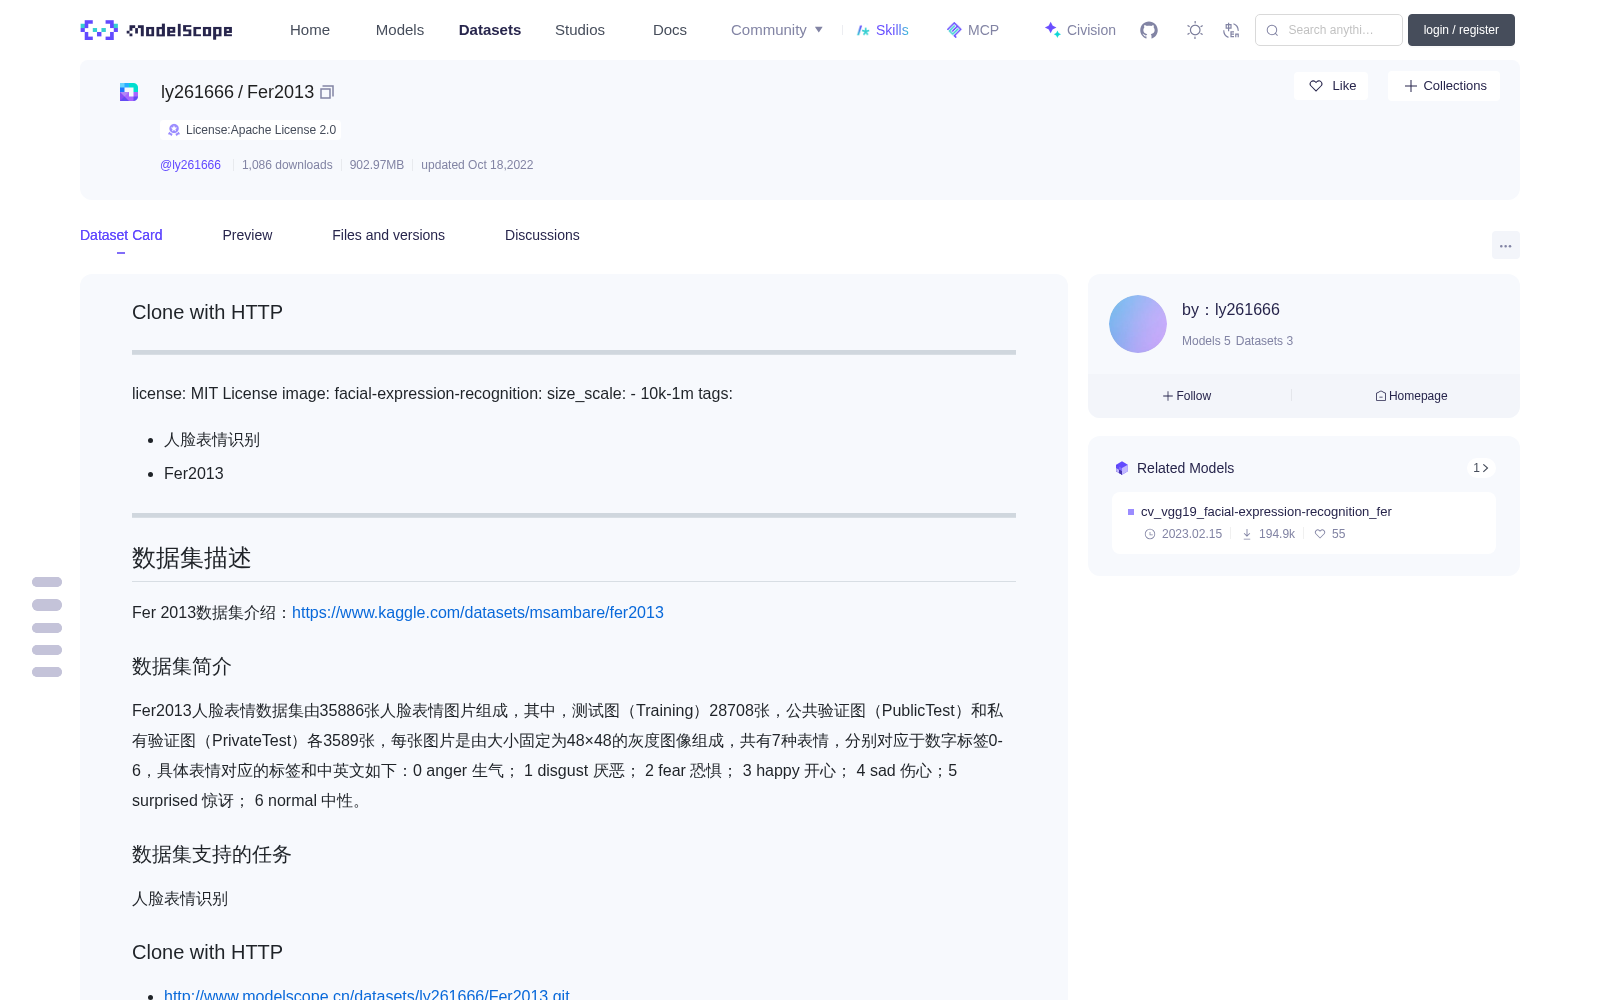1600x1000 pixels.
Task: Open the cv_vgg19_facial-expression-recognition_fer model
Action: [1266, 512]
